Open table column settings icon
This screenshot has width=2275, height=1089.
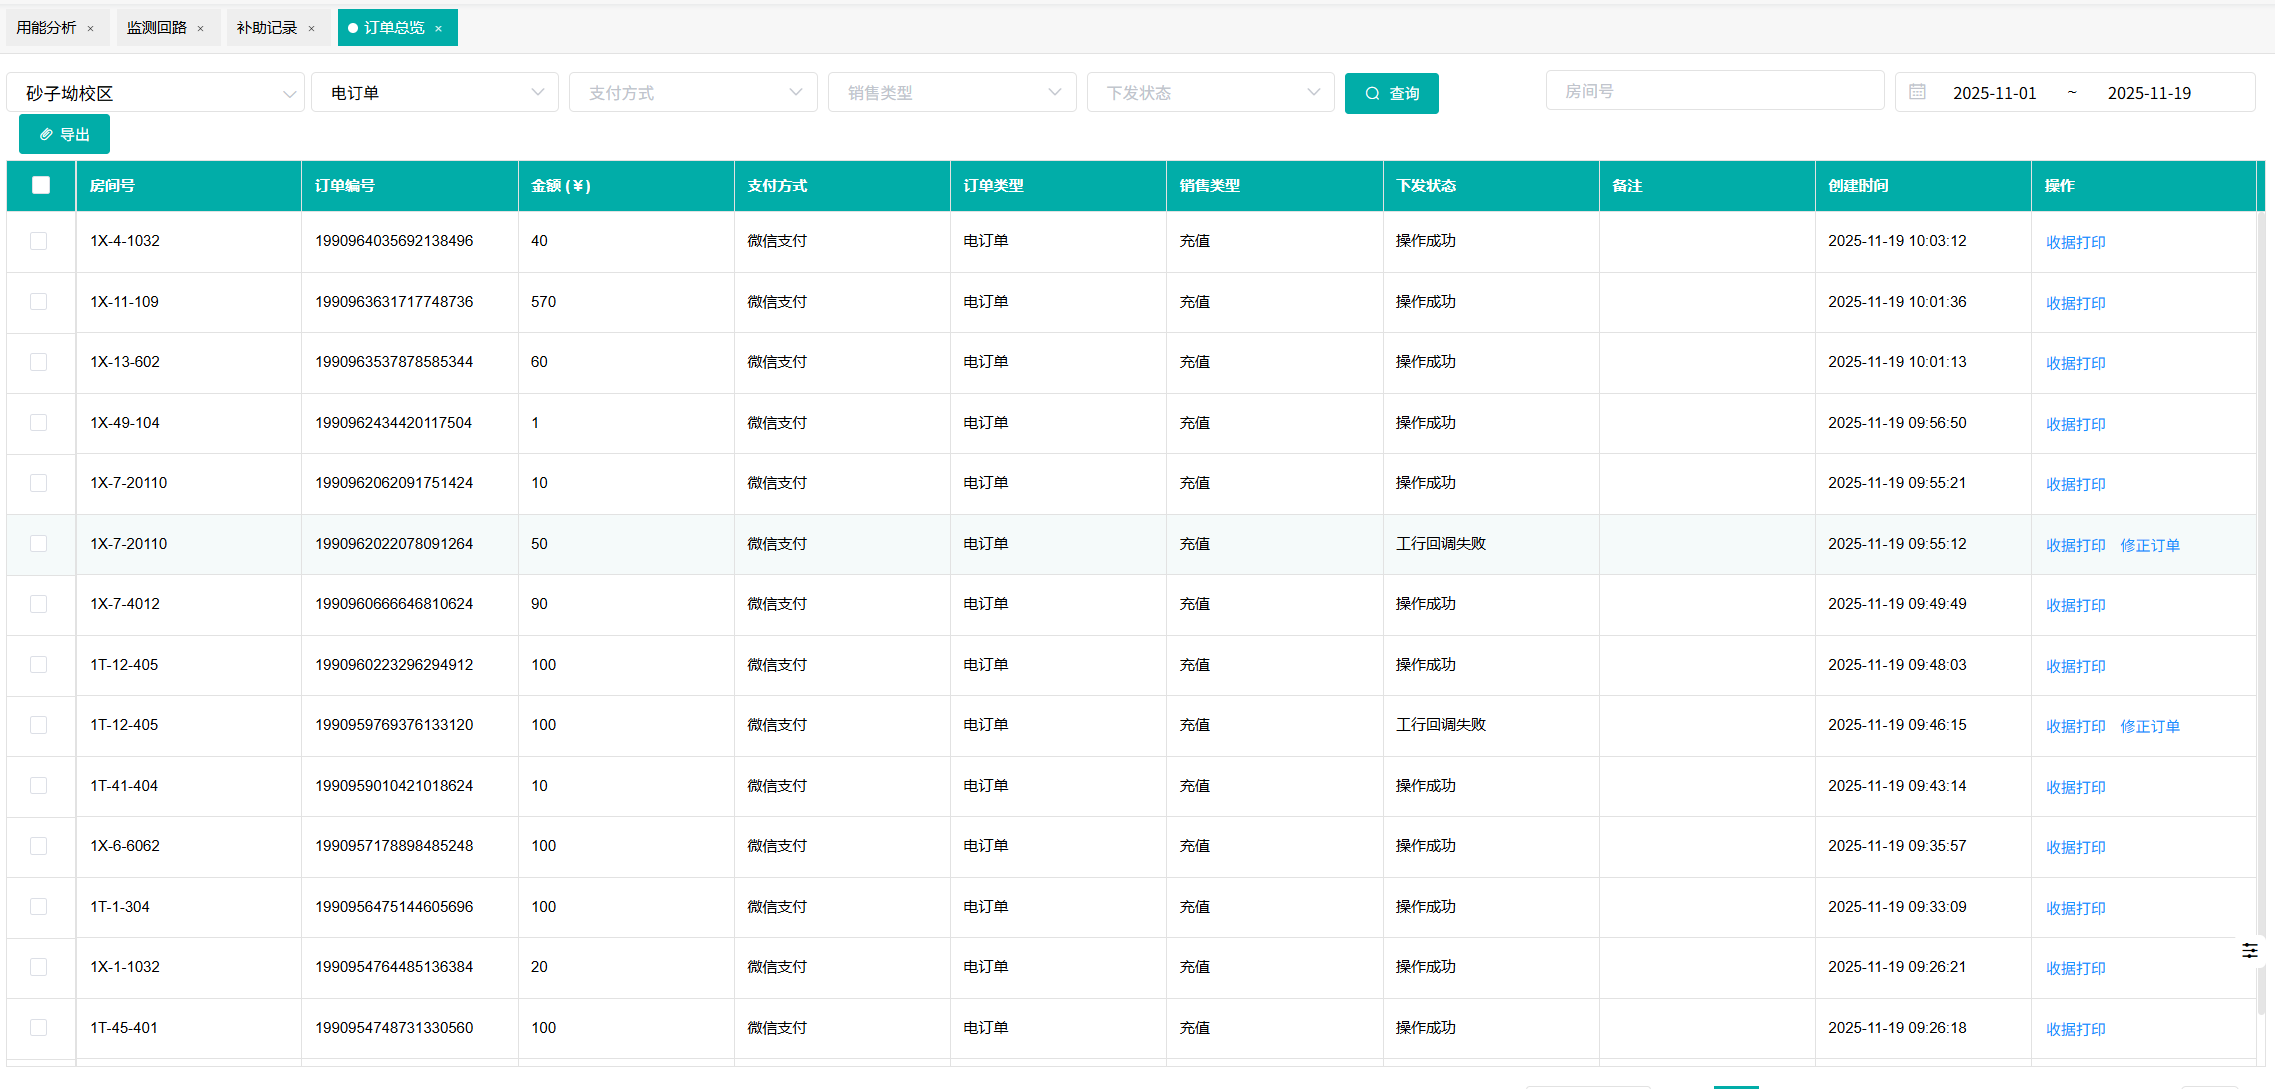coord(2249,950)
